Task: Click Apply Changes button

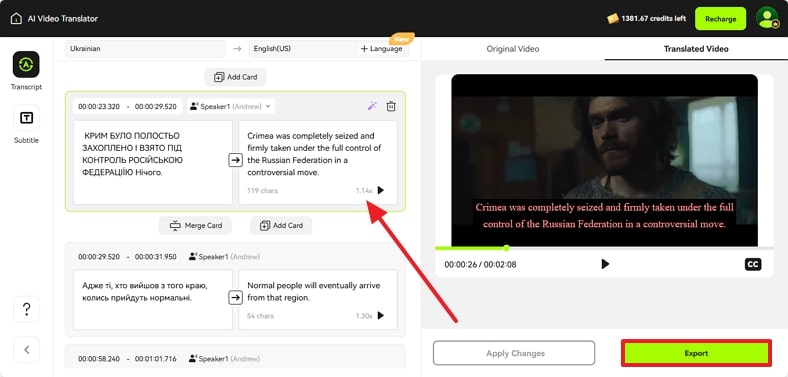Action: [514, 353]
